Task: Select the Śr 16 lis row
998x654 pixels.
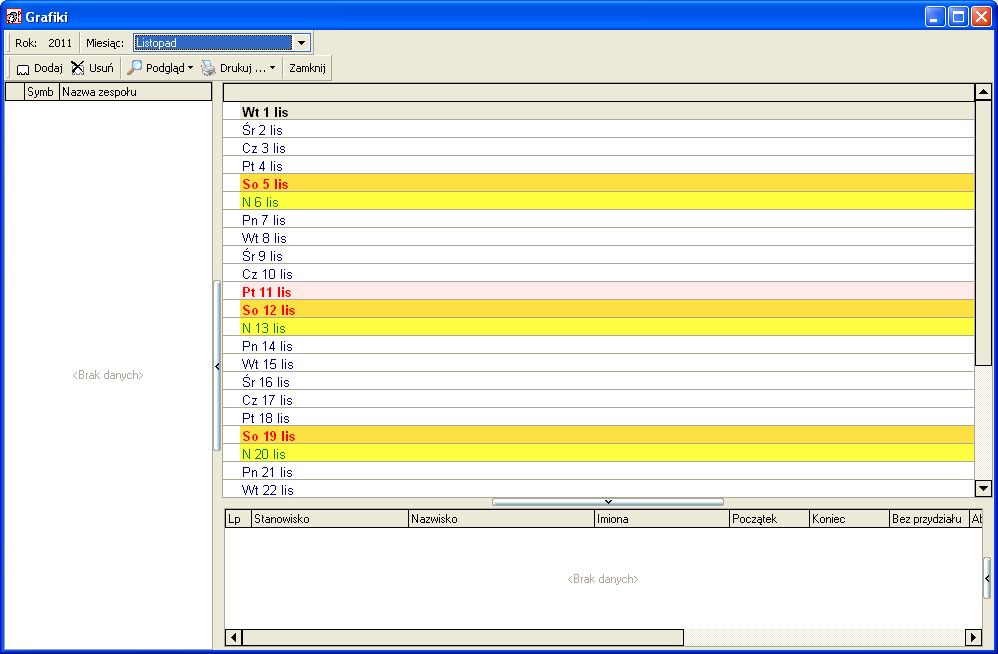Action: pos(598,382)
